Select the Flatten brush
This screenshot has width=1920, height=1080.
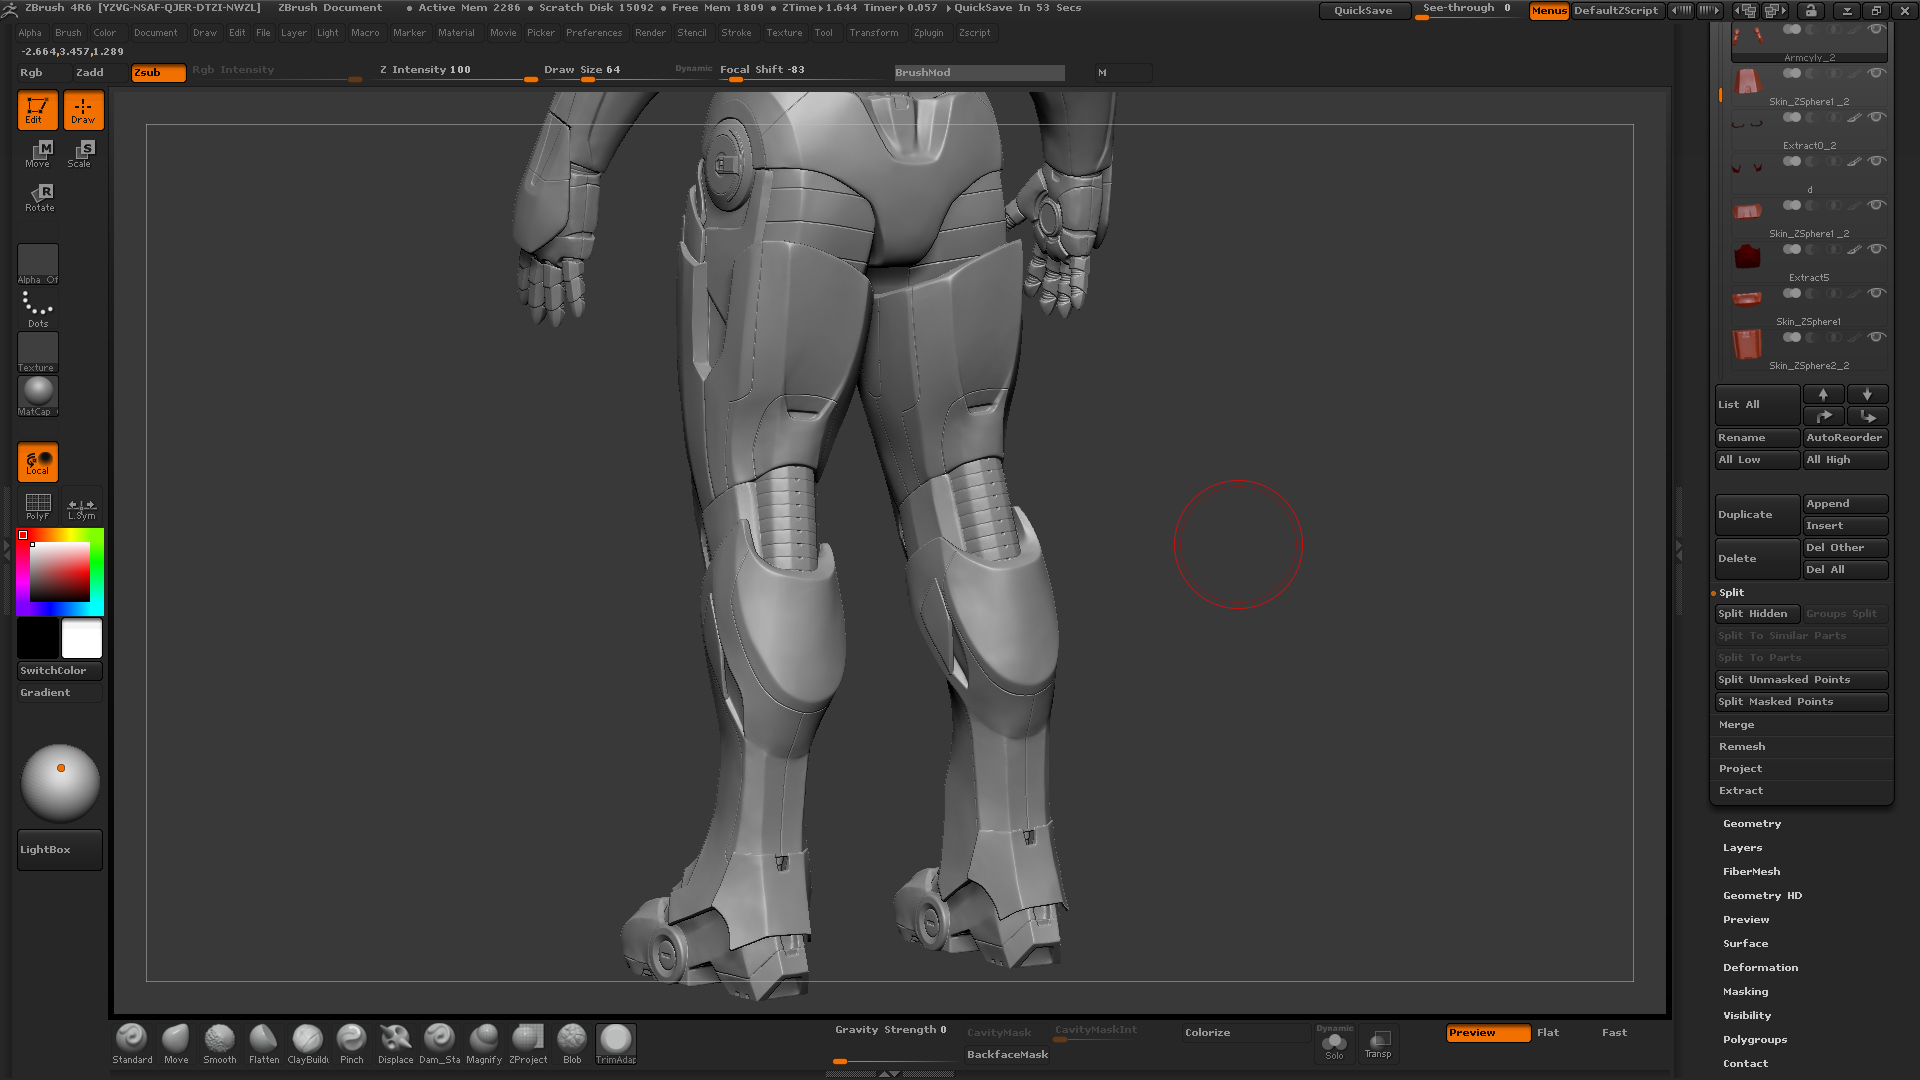[x=264, y=1044]
